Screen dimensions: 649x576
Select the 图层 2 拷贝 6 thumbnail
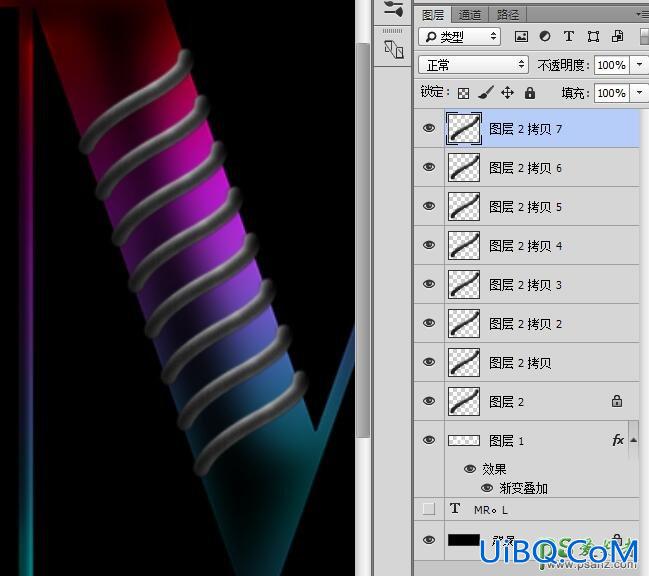(x=464, y=167)
